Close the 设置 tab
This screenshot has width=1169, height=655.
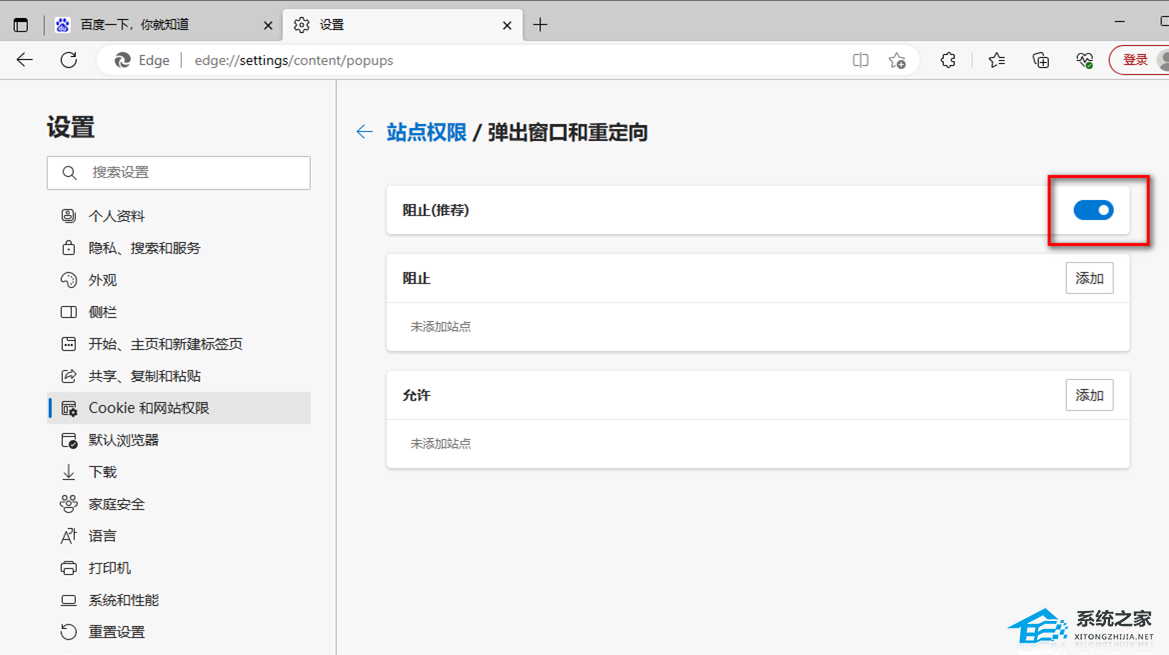coord(507,25)
